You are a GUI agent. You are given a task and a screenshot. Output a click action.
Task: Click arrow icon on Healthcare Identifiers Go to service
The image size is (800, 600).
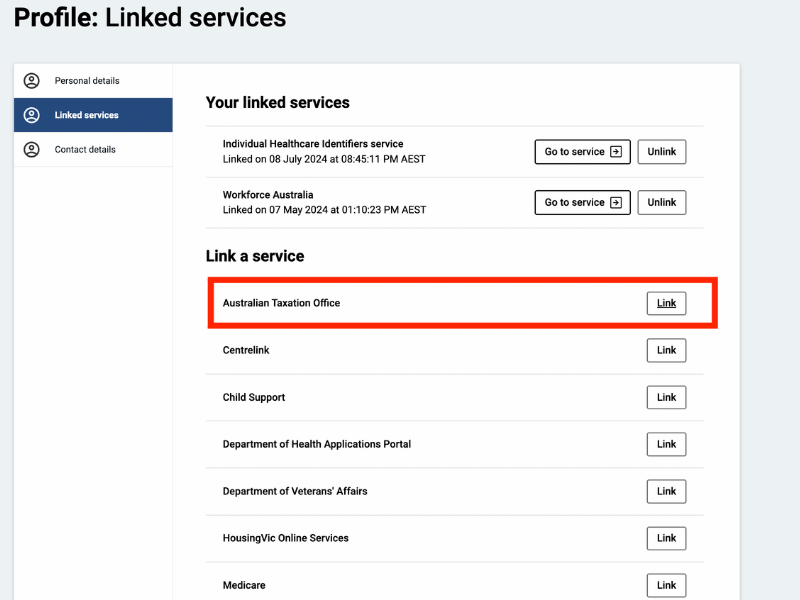click(x=616, y=152)
